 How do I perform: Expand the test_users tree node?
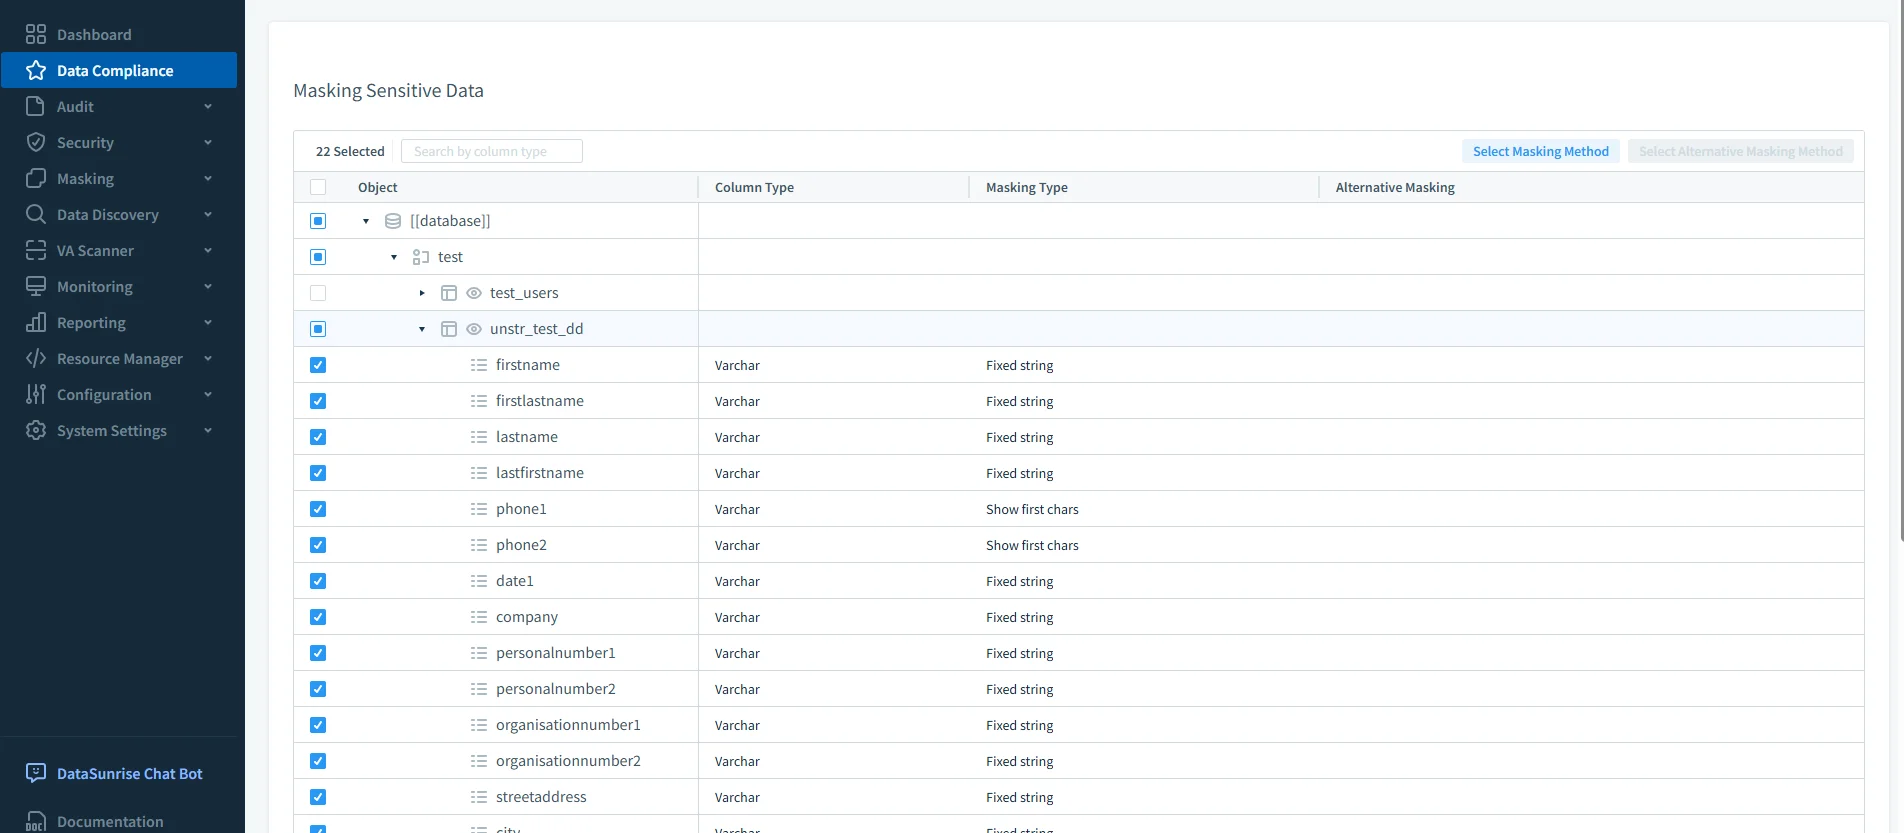(x=422, y=293)
